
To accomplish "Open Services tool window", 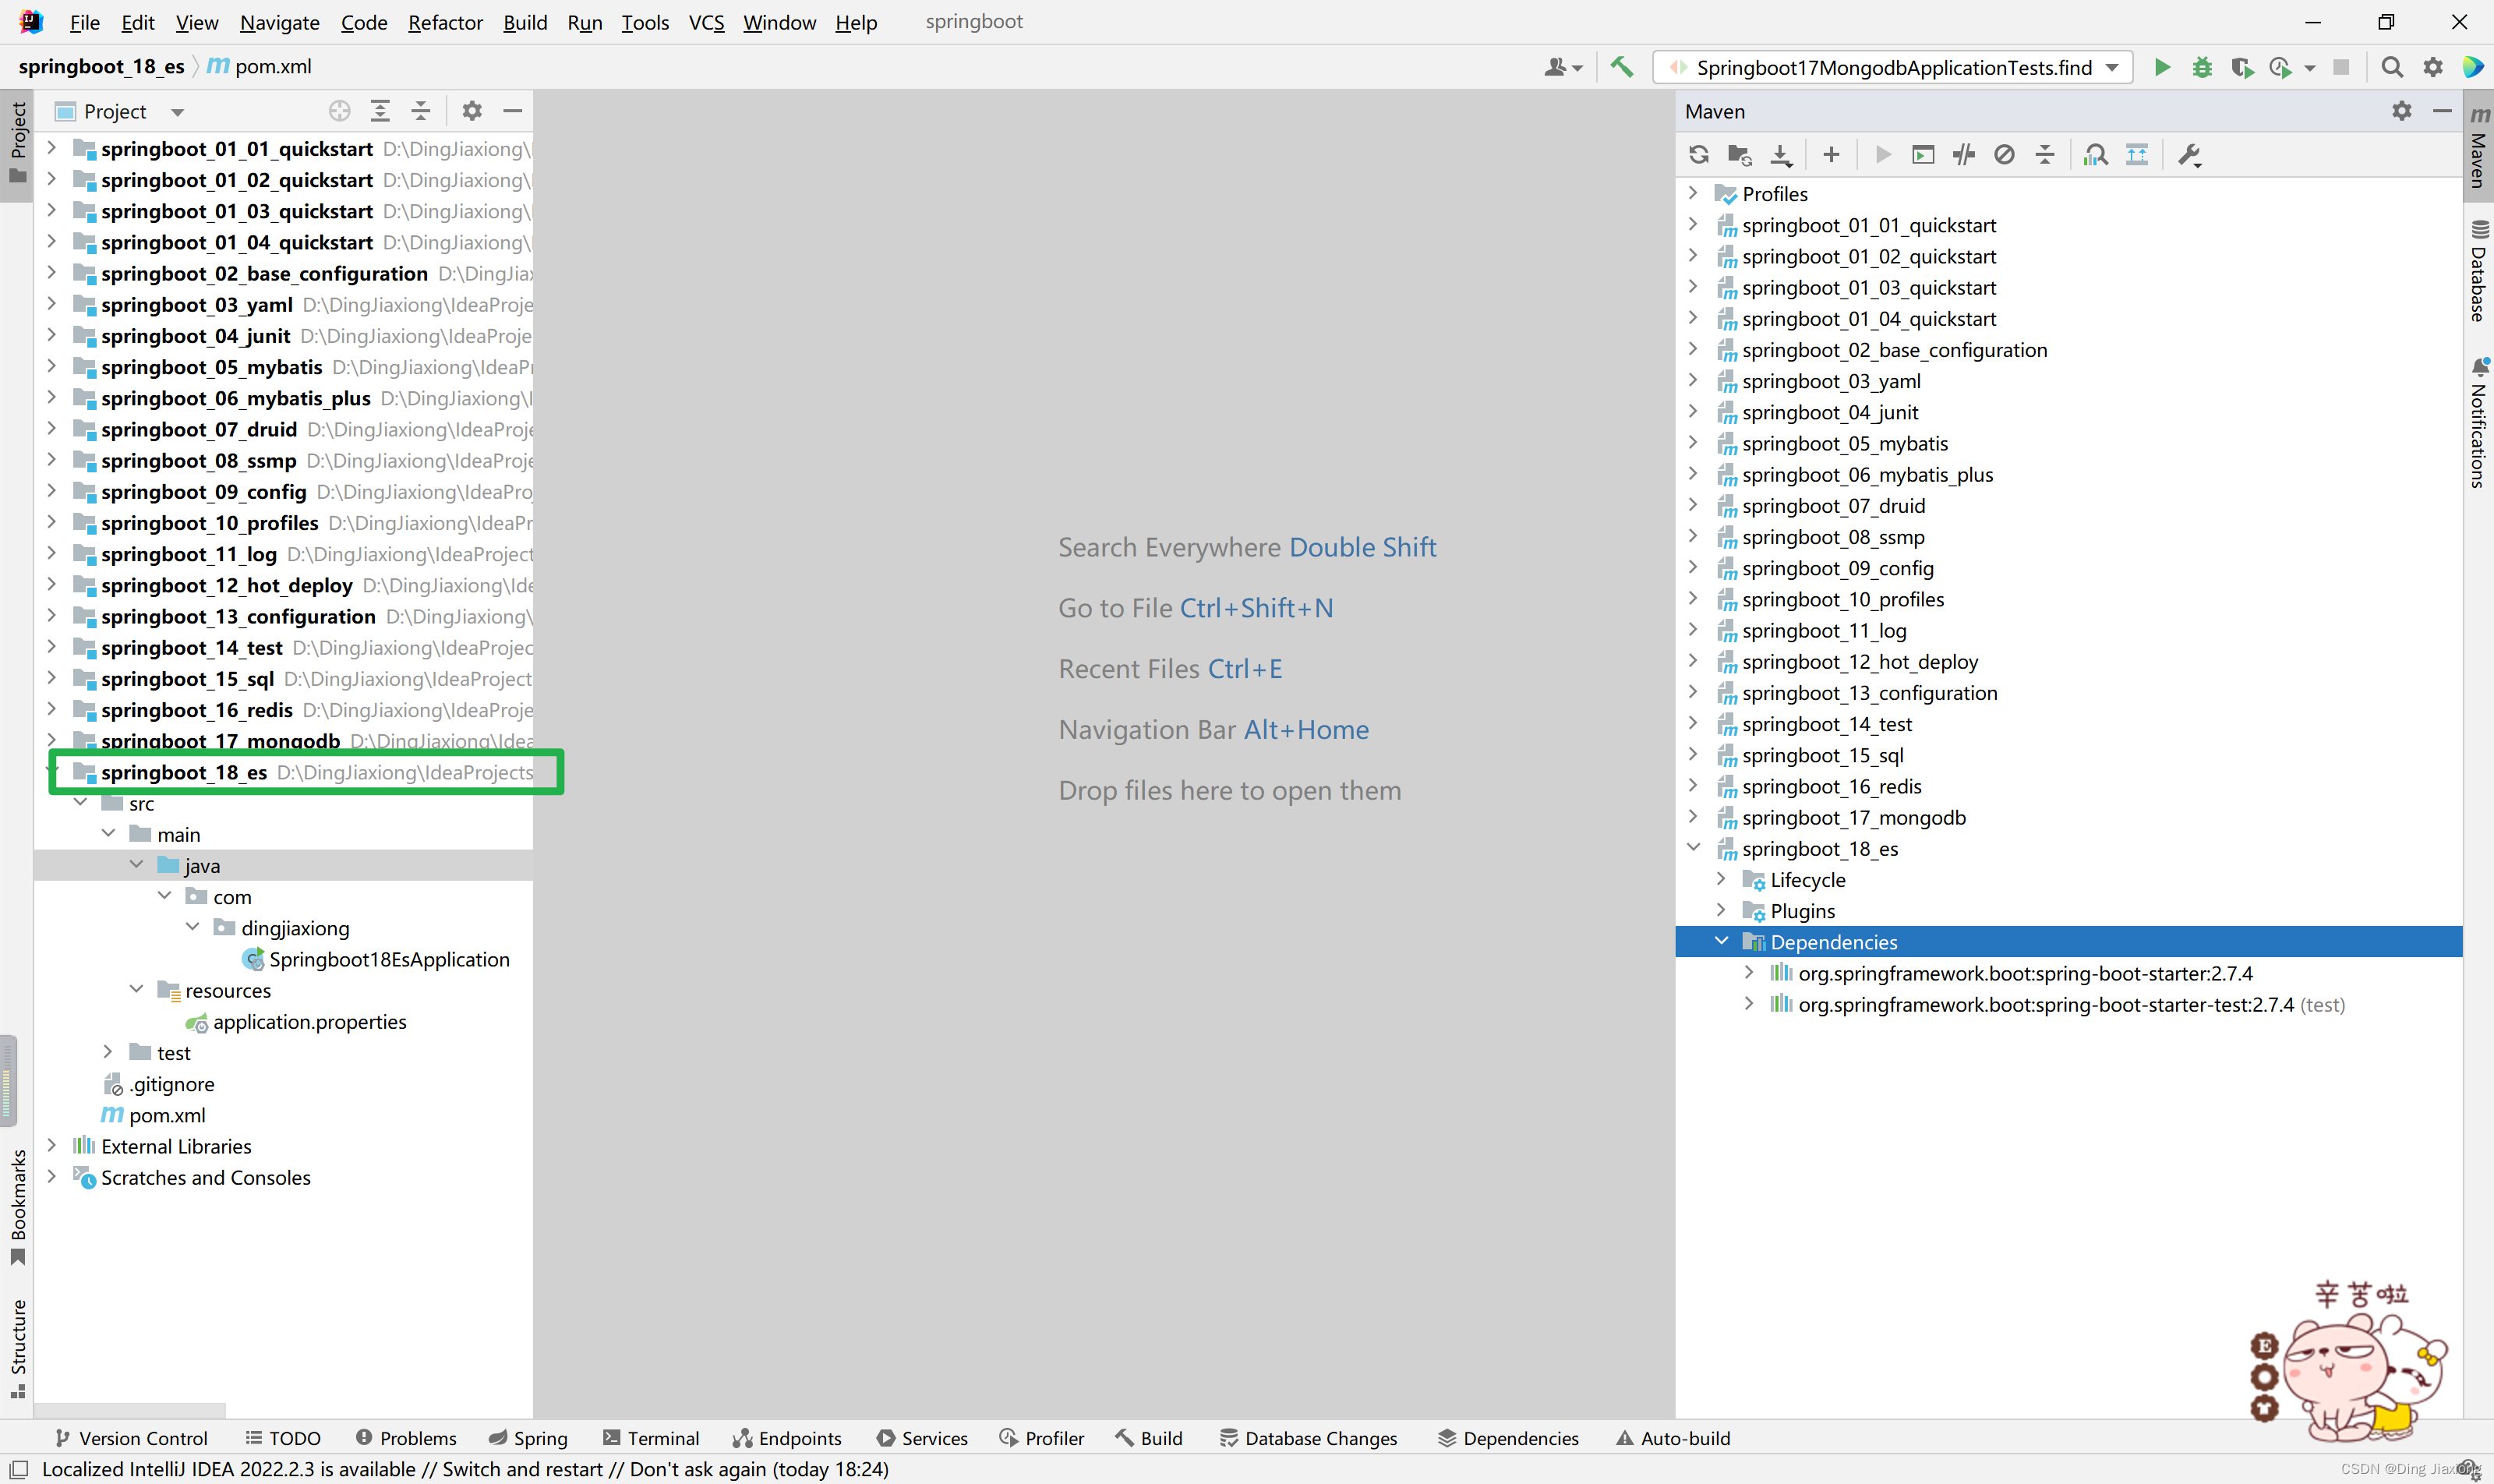I will (922, 1438).
